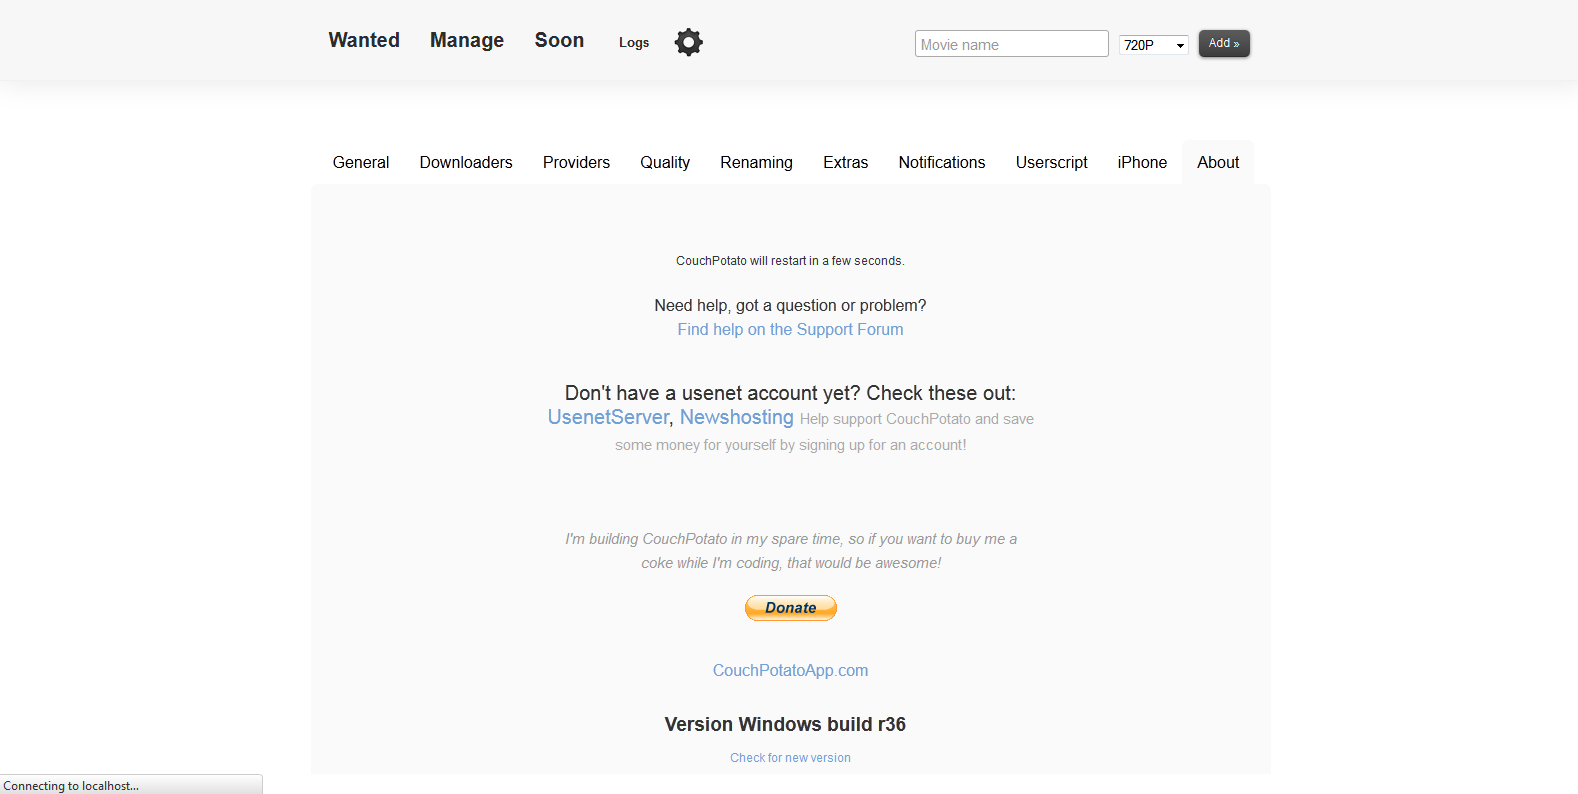Select the Userscript tab

click(x=1051, y=162)
